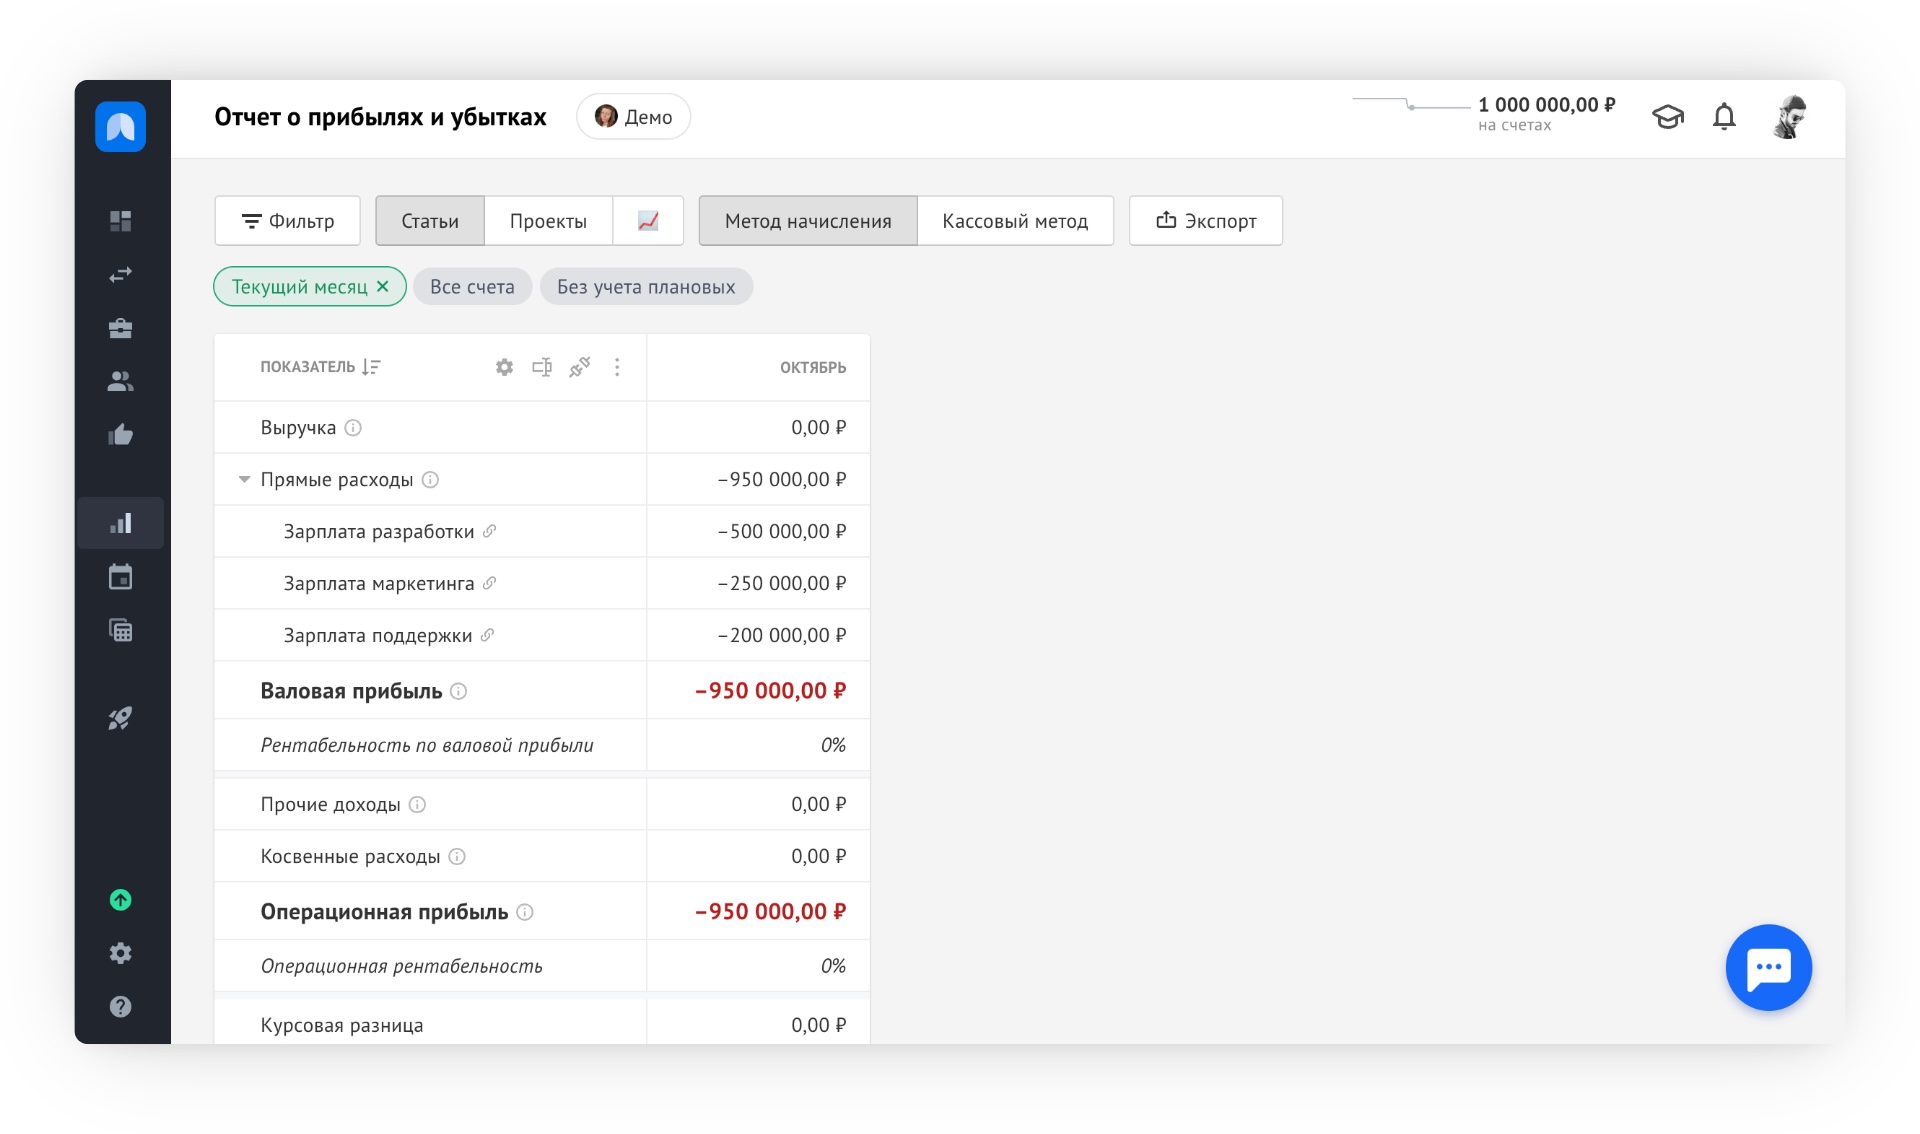This screenshot has width=1920, height=1134.
Task: Open the Демо account selector
Action: (x=633, y=117)
